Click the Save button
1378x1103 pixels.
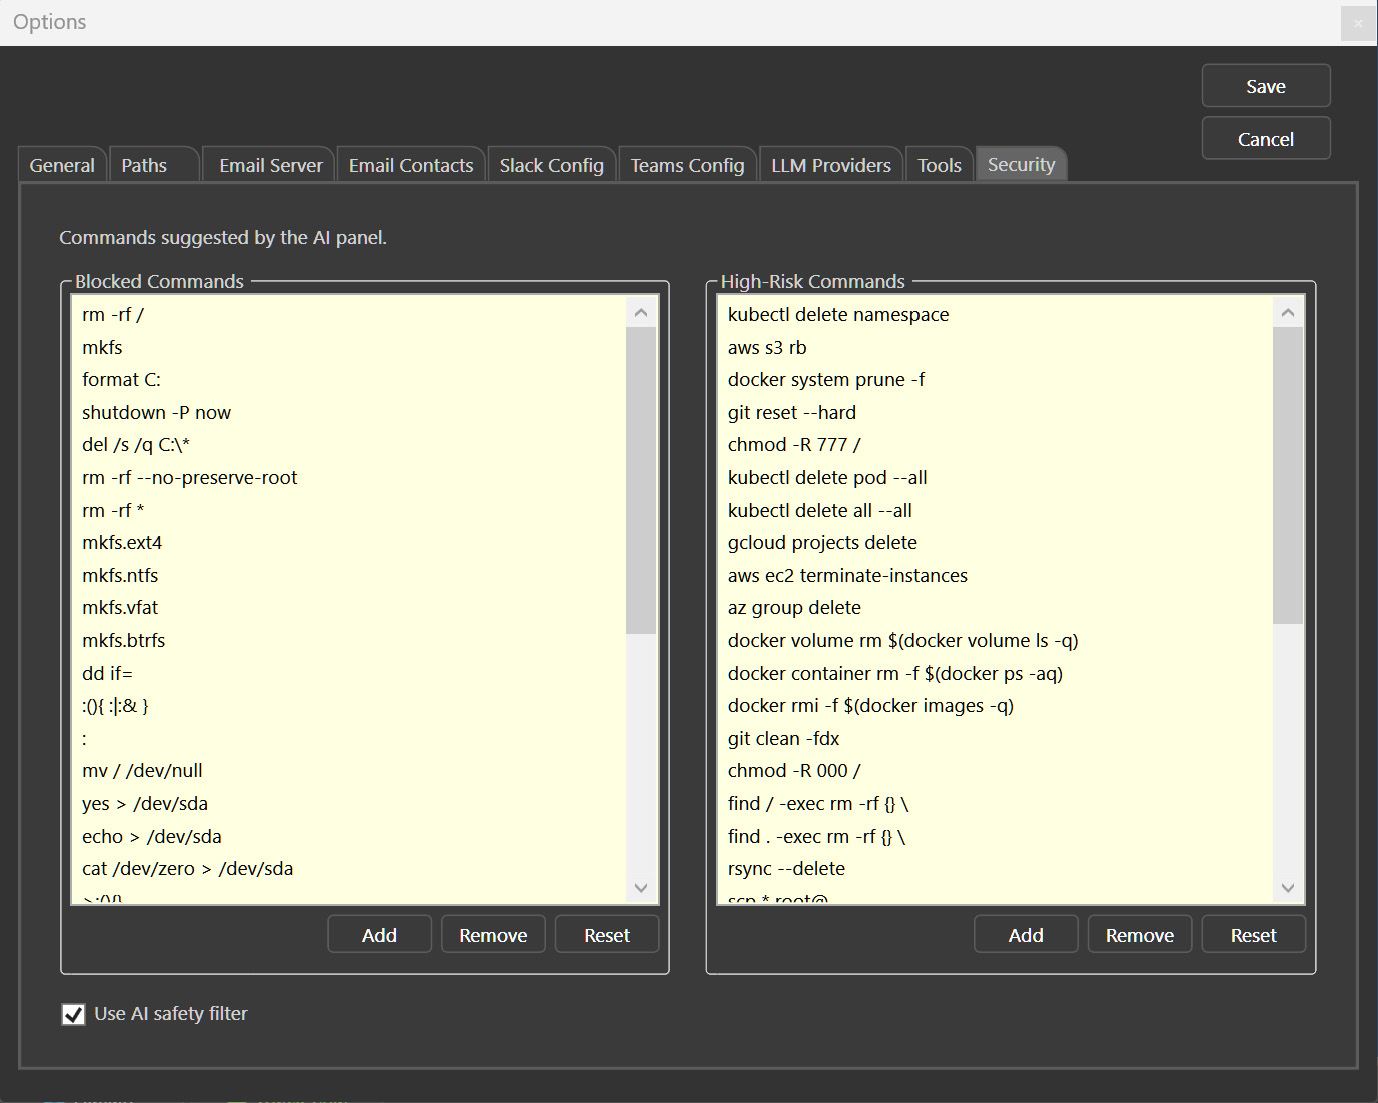1265,86
